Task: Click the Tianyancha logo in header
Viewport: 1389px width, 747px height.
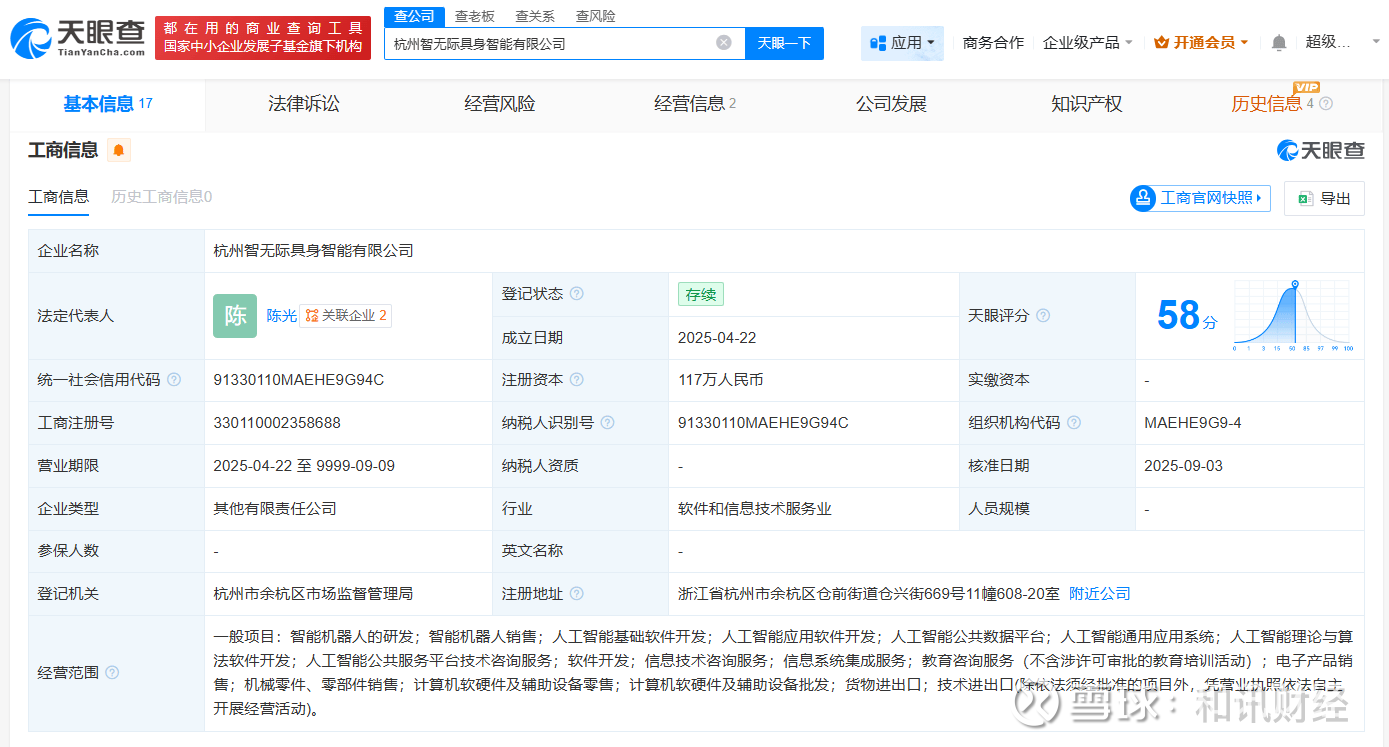Action: pos(78,38)
